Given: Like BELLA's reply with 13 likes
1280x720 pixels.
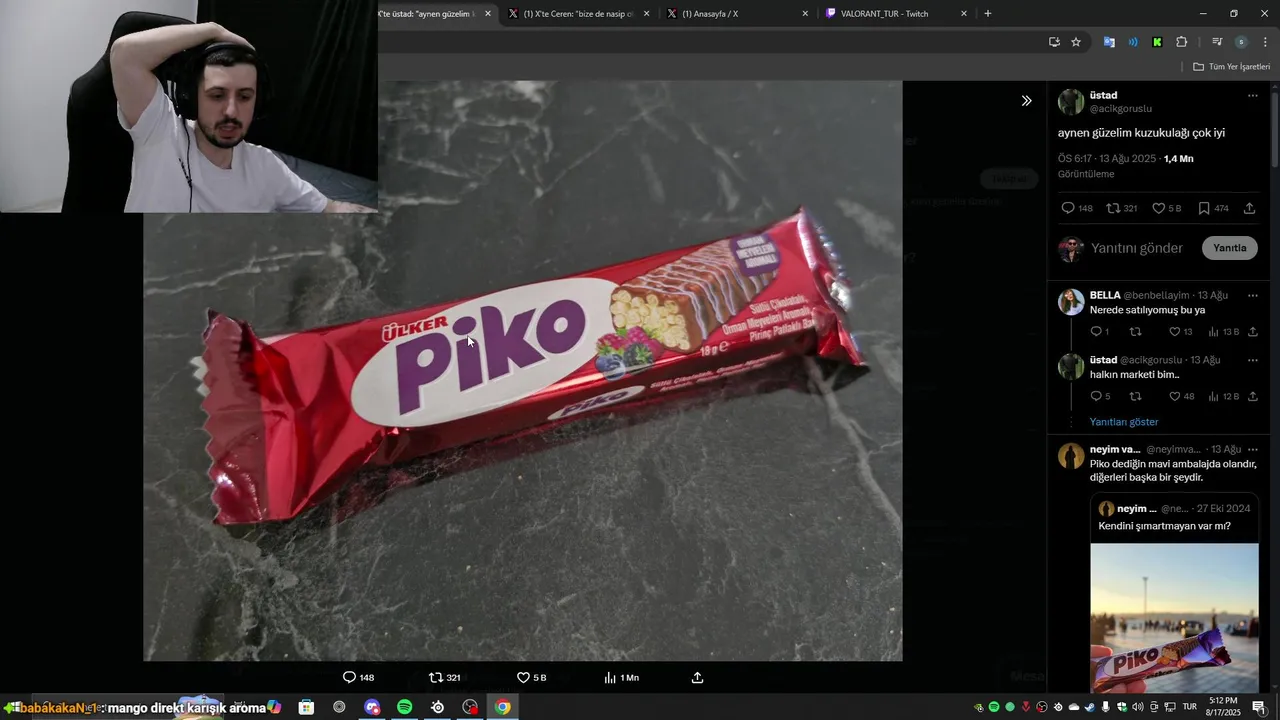Looking at the screenshot, I should pos(1180,332).
